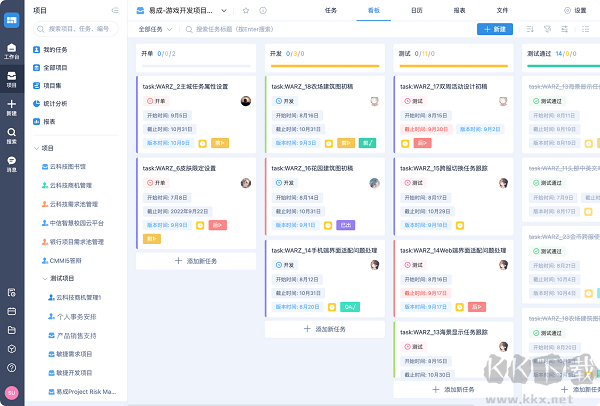This screenshot has width=600, height=406.
Task: Click the cube icon in dark sidebar
Action: tap(11, 349)
